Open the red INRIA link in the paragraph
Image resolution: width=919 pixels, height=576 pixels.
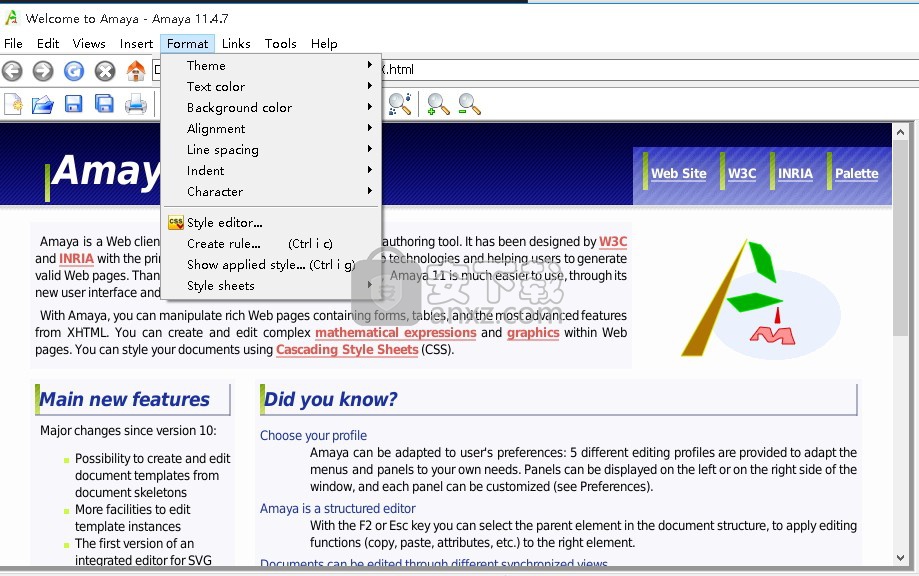coord(76,258)
